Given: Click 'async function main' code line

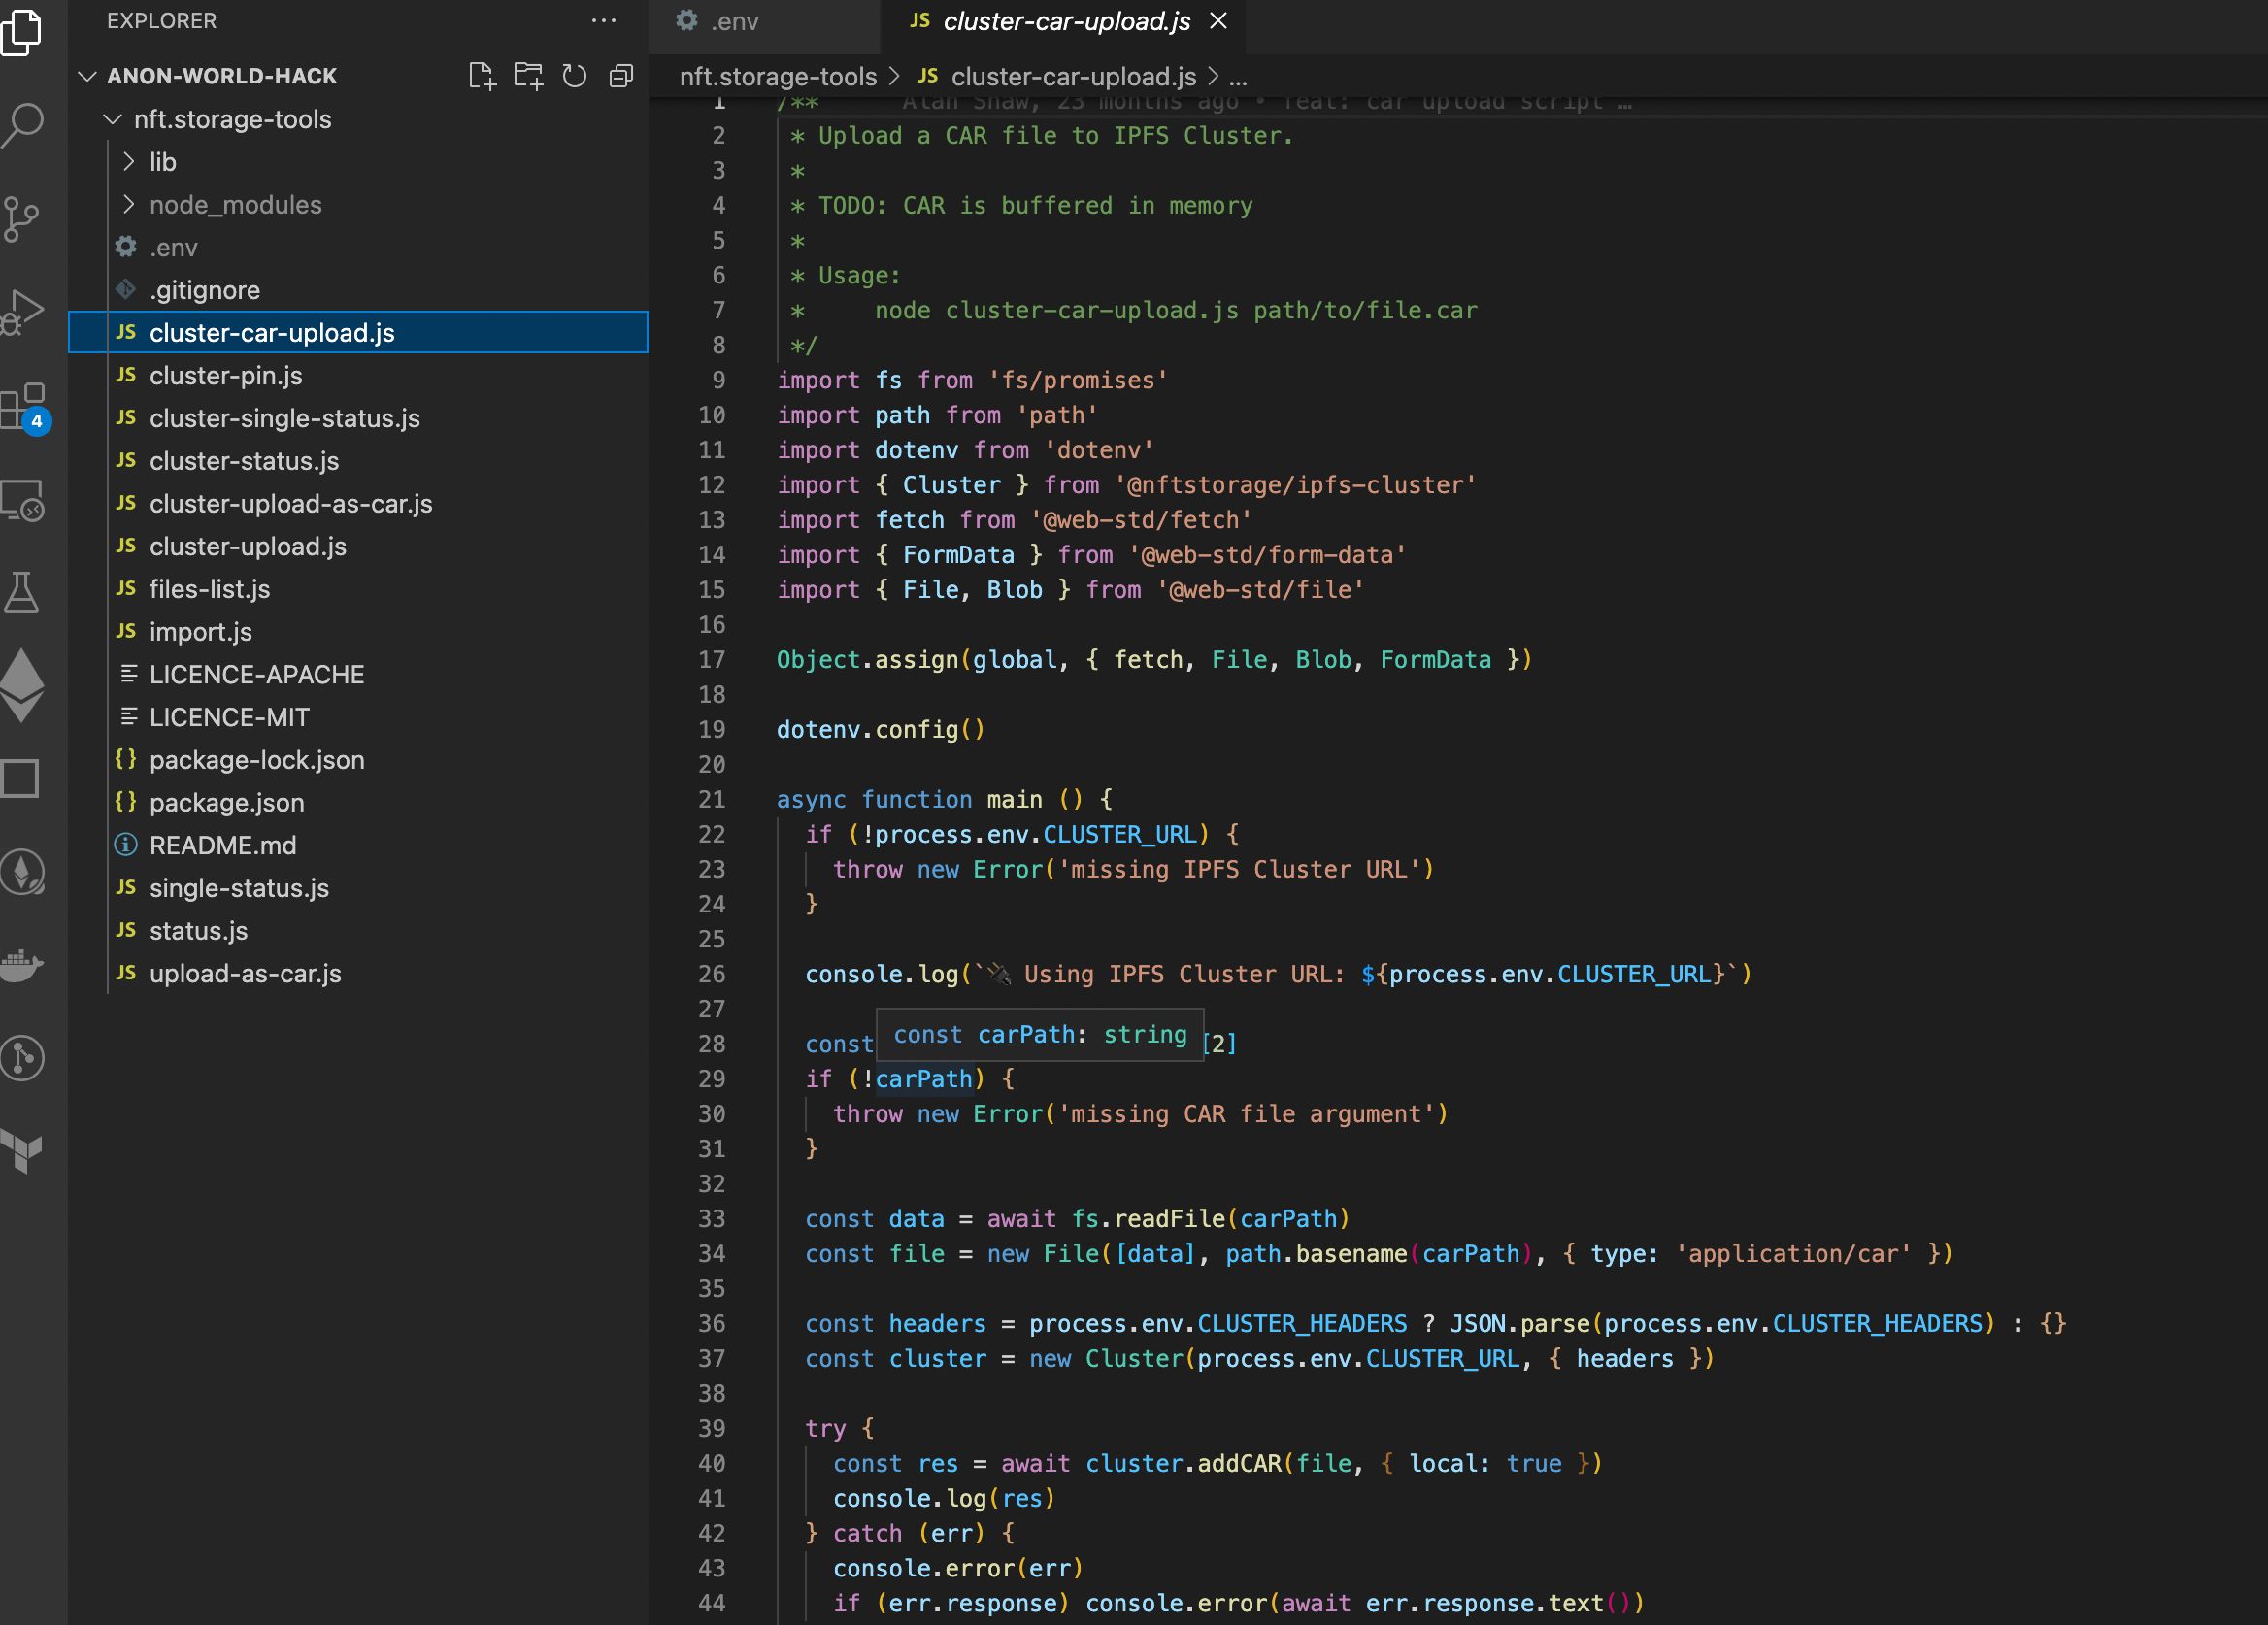Looking at the screenshot, I should (x=945, y=800).
